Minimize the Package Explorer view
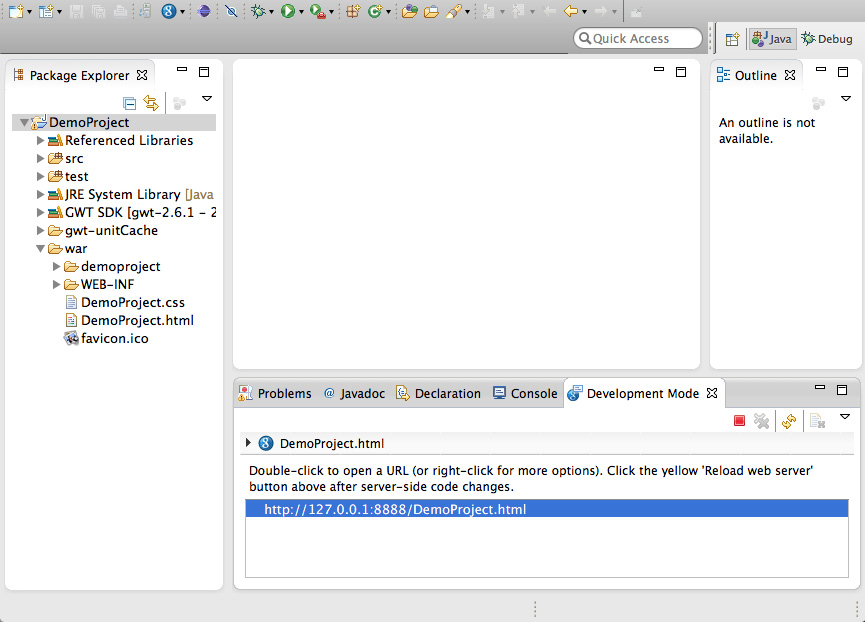 pyautogui.click(x=182, y=70)
